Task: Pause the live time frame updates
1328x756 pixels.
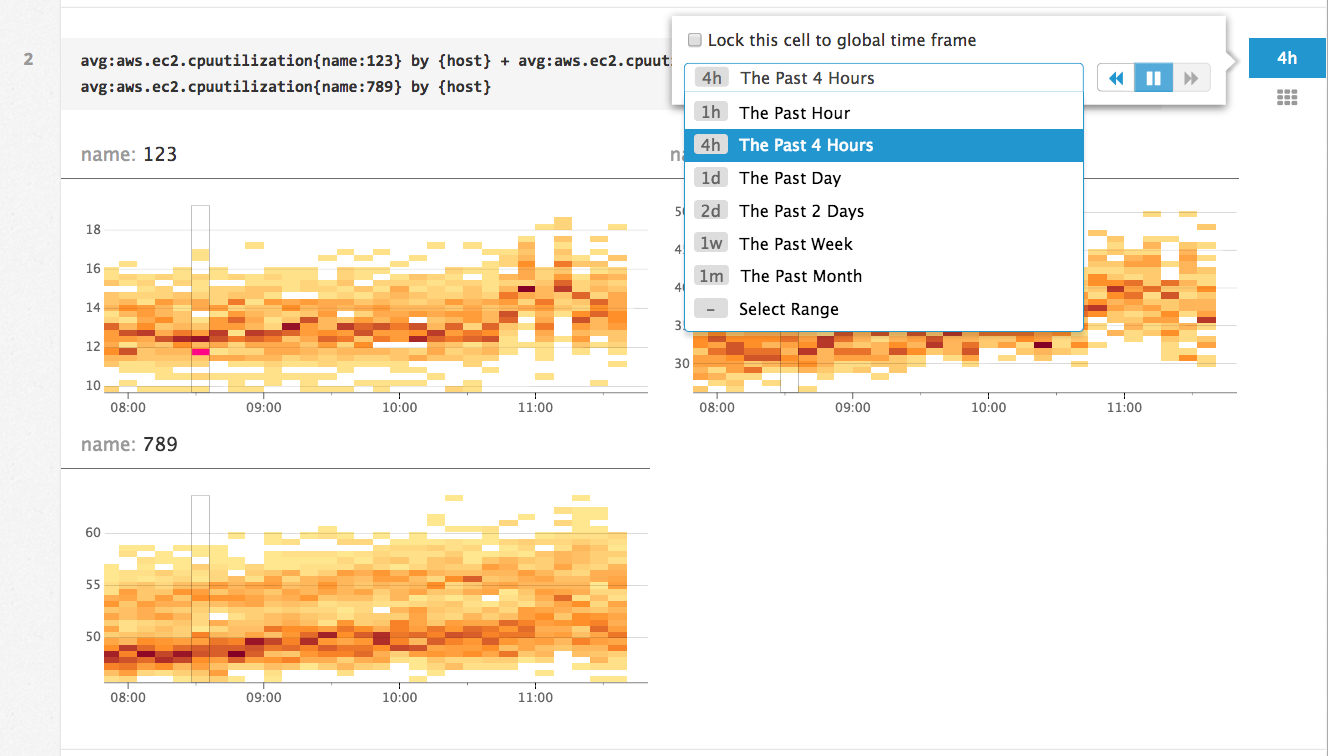Action: 1153,78
